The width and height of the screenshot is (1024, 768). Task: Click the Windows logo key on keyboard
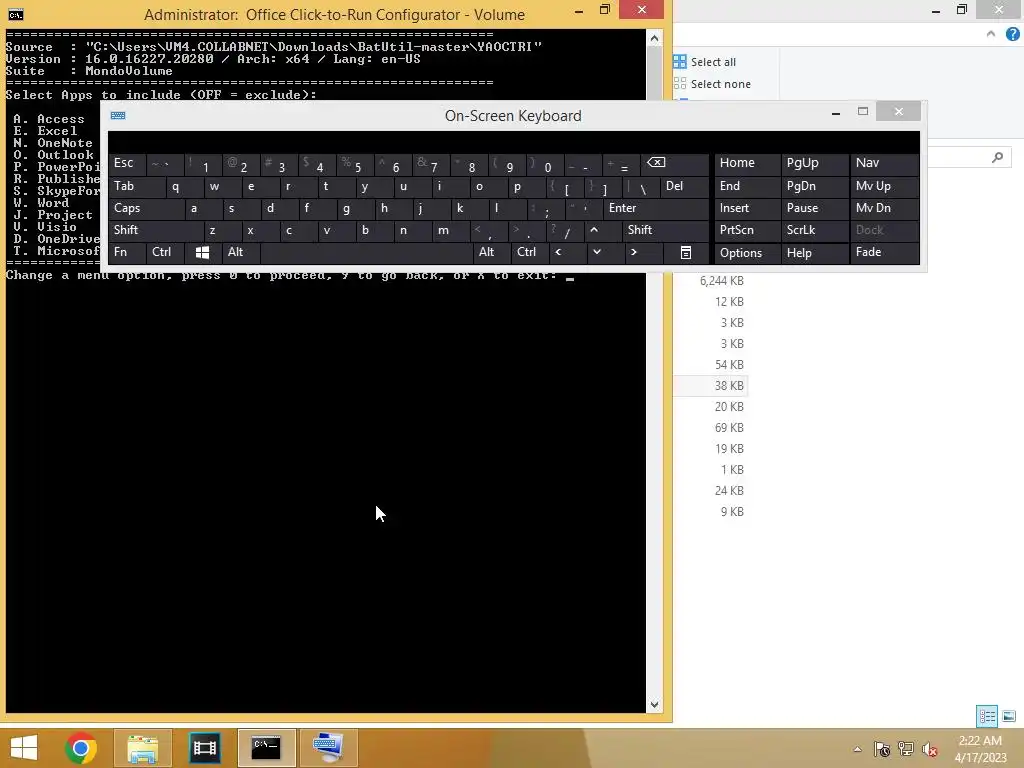pos(202,252)
